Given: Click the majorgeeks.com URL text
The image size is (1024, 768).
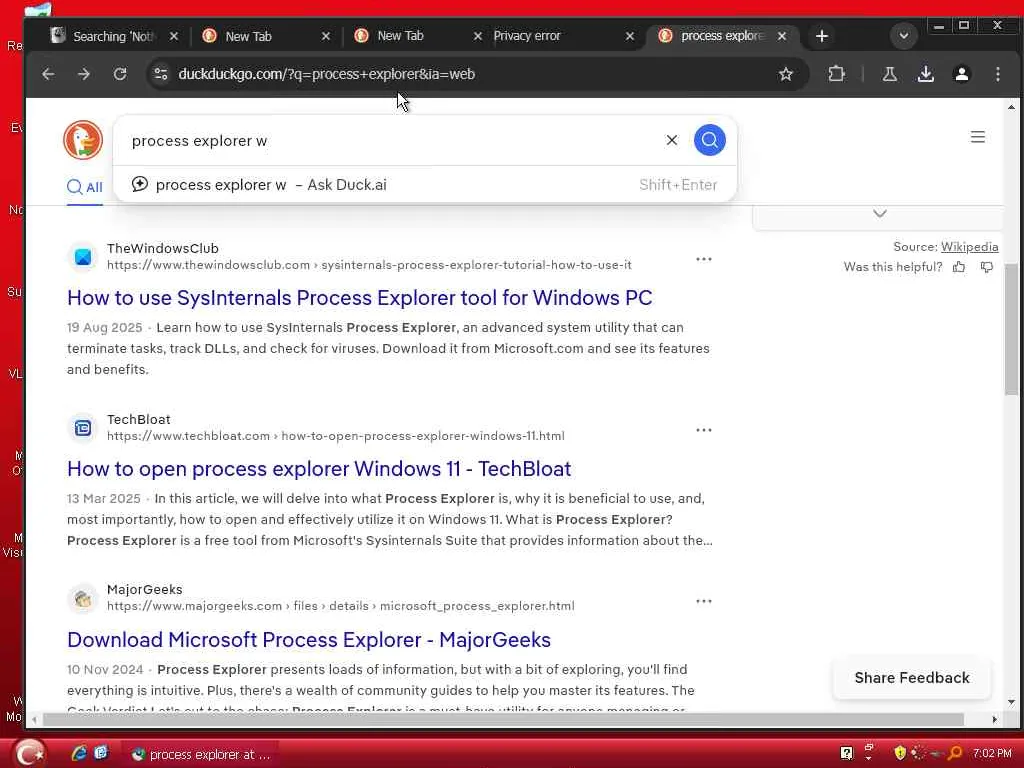Looking at the screenshot, I should (x=341, y=607).
